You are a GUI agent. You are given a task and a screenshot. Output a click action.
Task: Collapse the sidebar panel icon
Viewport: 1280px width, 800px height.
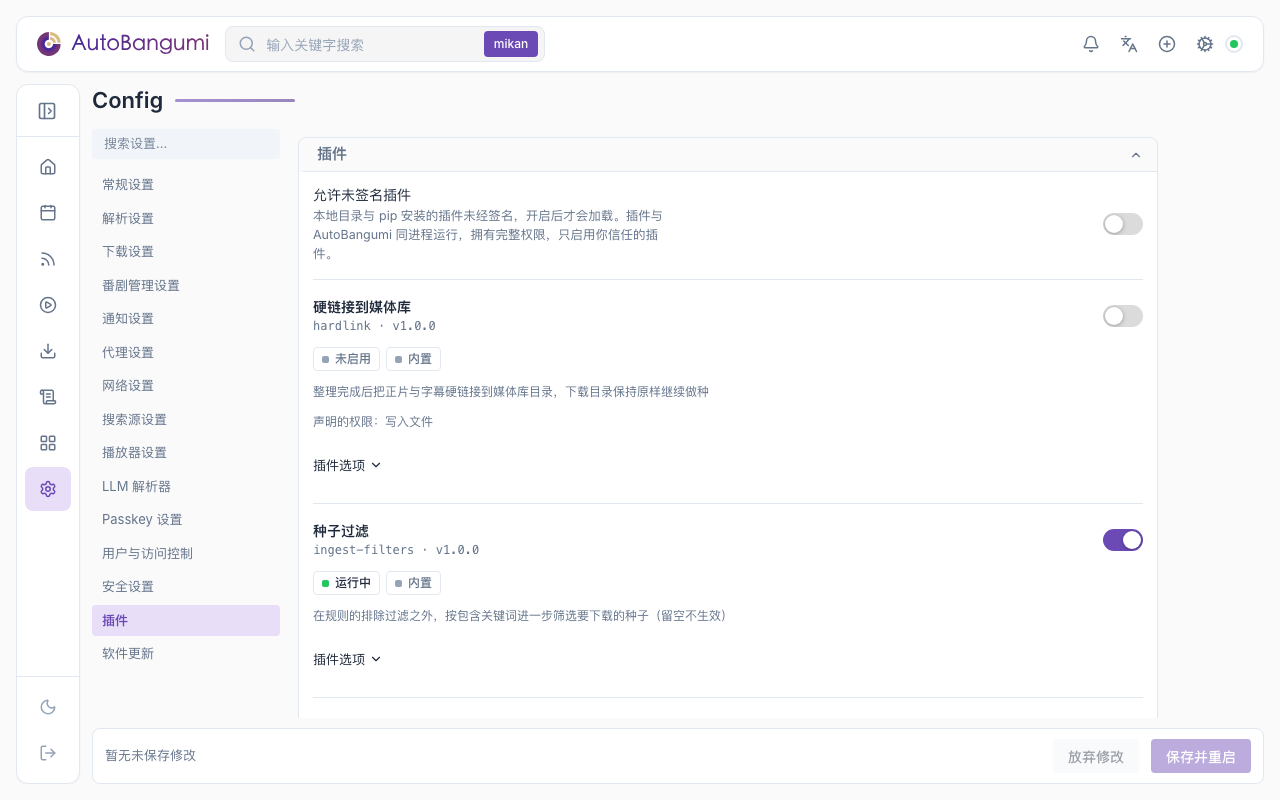tap(47, 111)
